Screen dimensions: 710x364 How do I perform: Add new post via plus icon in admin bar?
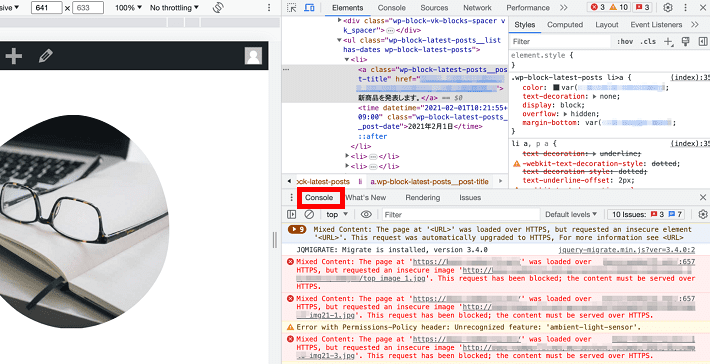14,56
